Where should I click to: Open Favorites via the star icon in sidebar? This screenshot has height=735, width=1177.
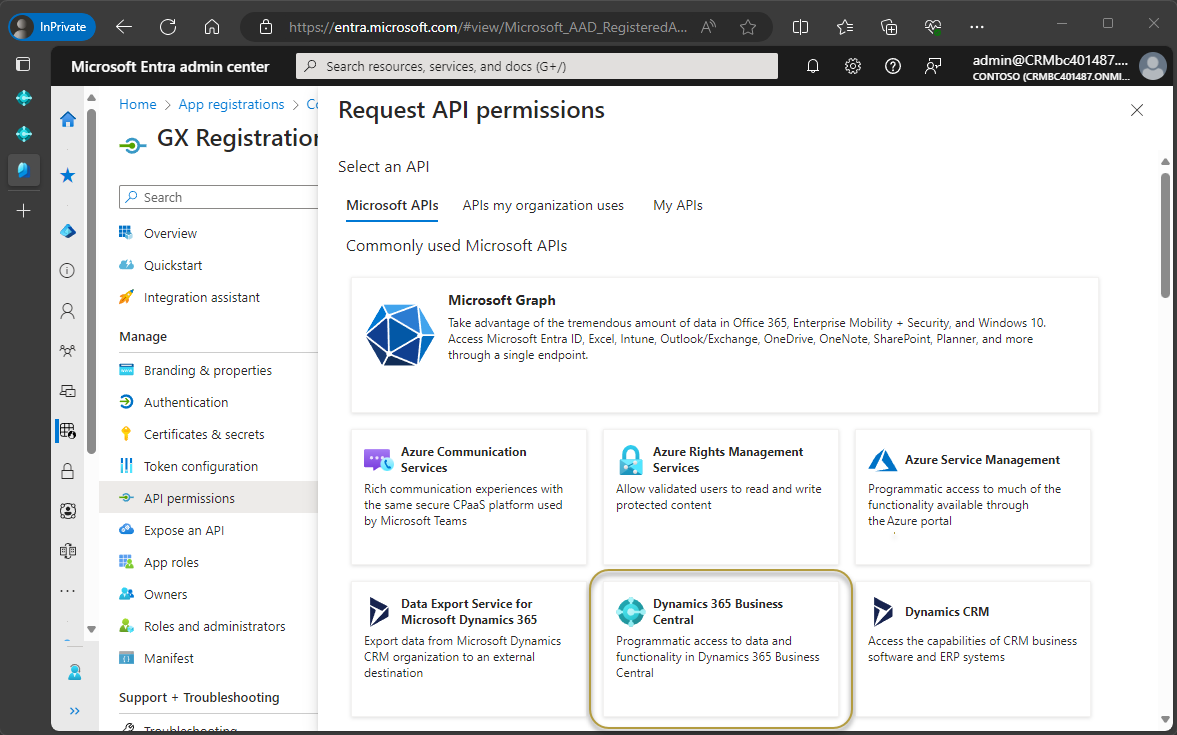[x=68, y=176]
